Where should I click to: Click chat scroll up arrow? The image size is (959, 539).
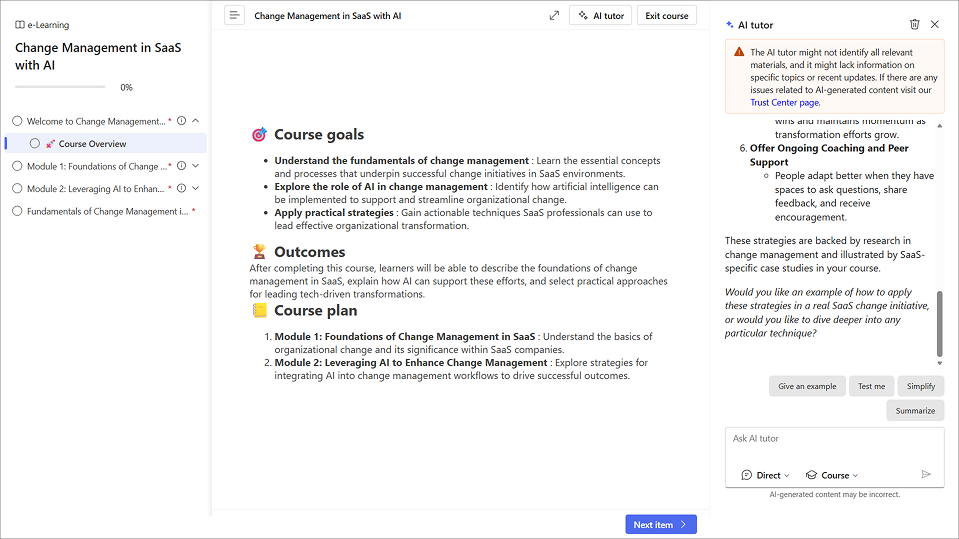pyautogui.click(x=939, y=125)
